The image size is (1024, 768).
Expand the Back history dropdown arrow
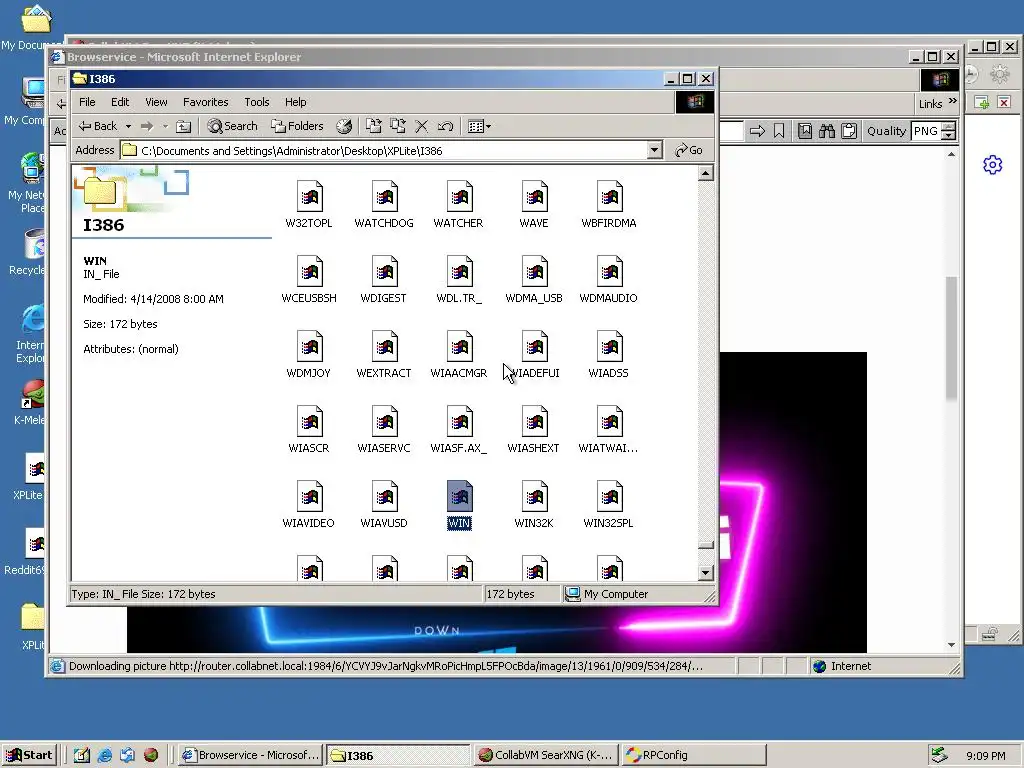coord(128,126)
